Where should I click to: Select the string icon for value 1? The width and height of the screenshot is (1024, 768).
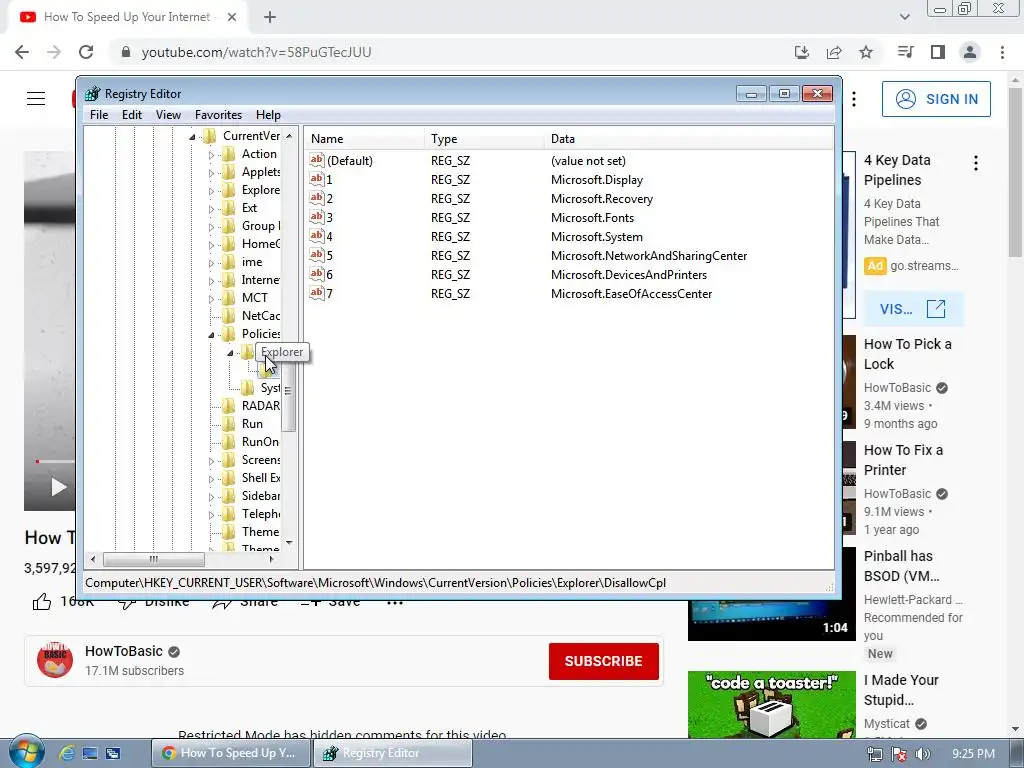tap(317, 179)
